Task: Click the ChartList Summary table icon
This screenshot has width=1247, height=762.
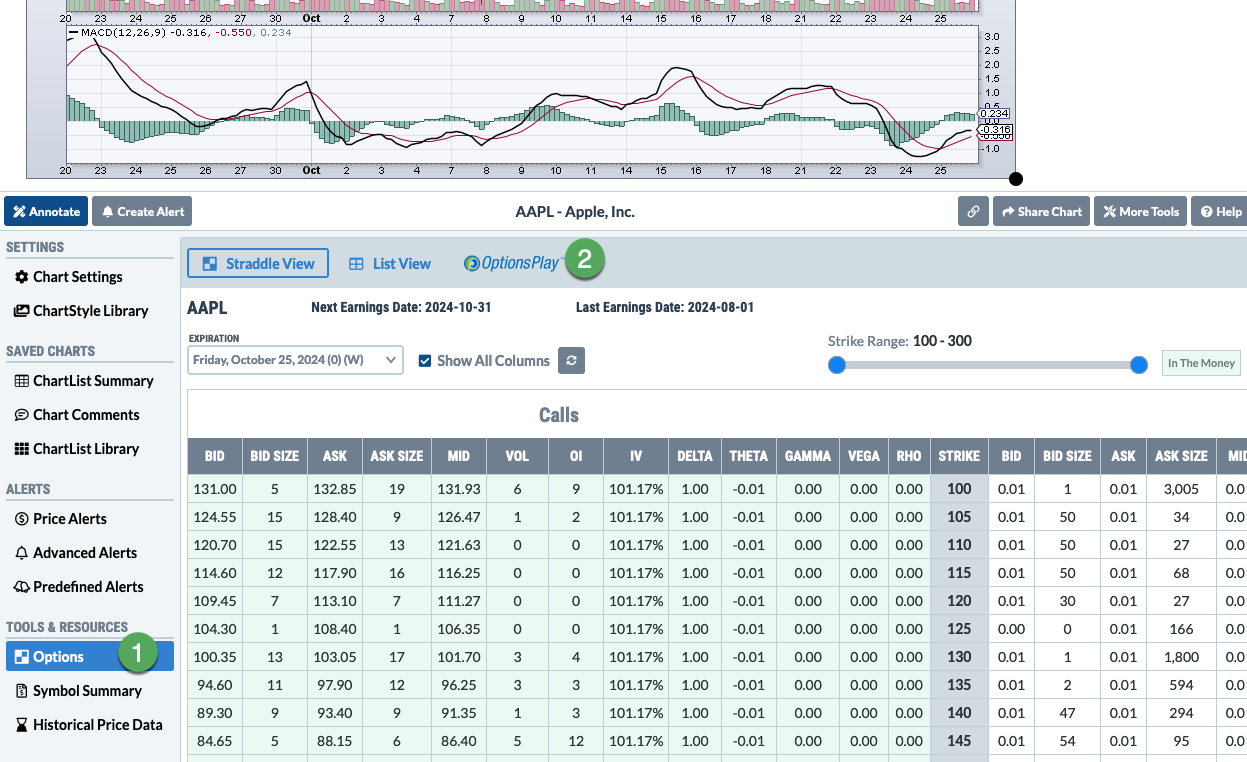Action: pos(22,381)
